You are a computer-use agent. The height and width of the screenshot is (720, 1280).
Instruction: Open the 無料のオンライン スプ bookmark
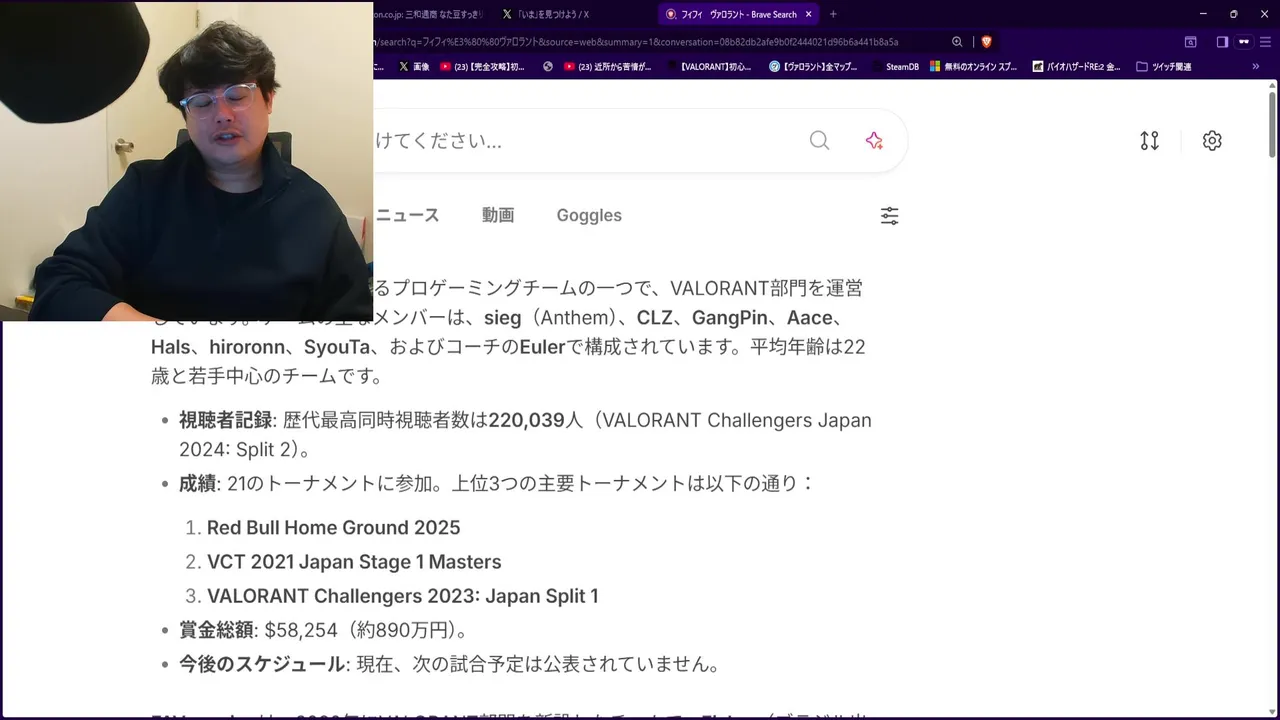(x=973, y=67)
